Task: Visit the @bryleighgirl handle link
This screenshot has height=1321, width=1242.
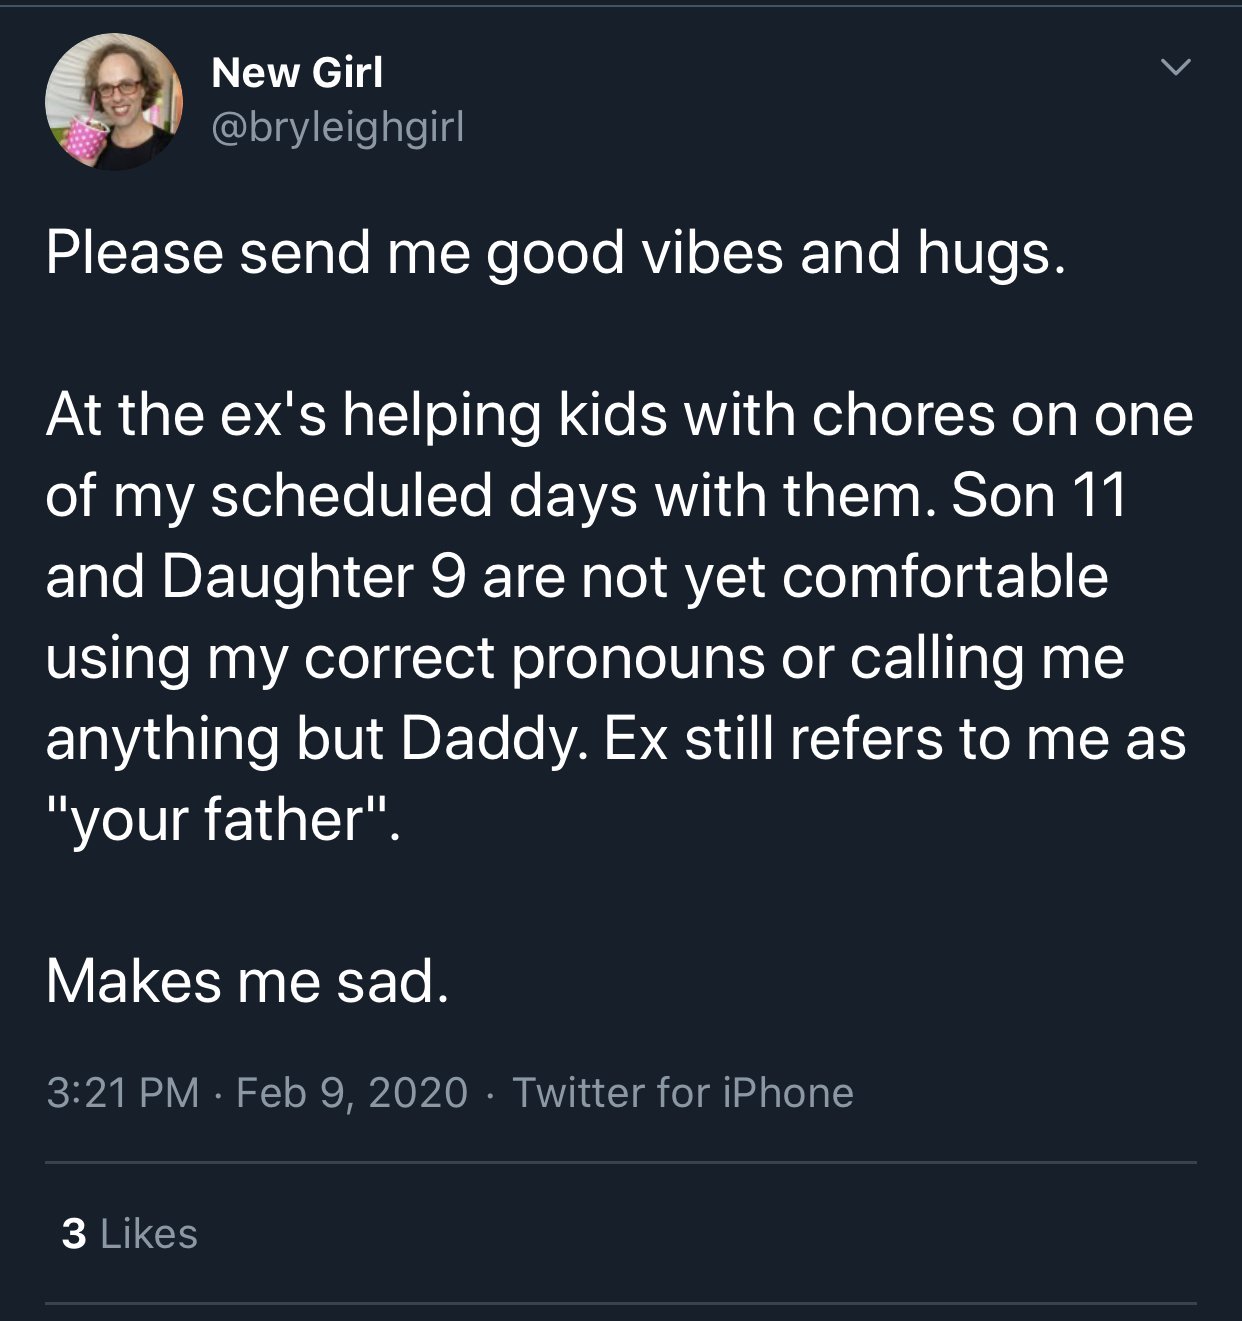Action: tap(338, 127)
